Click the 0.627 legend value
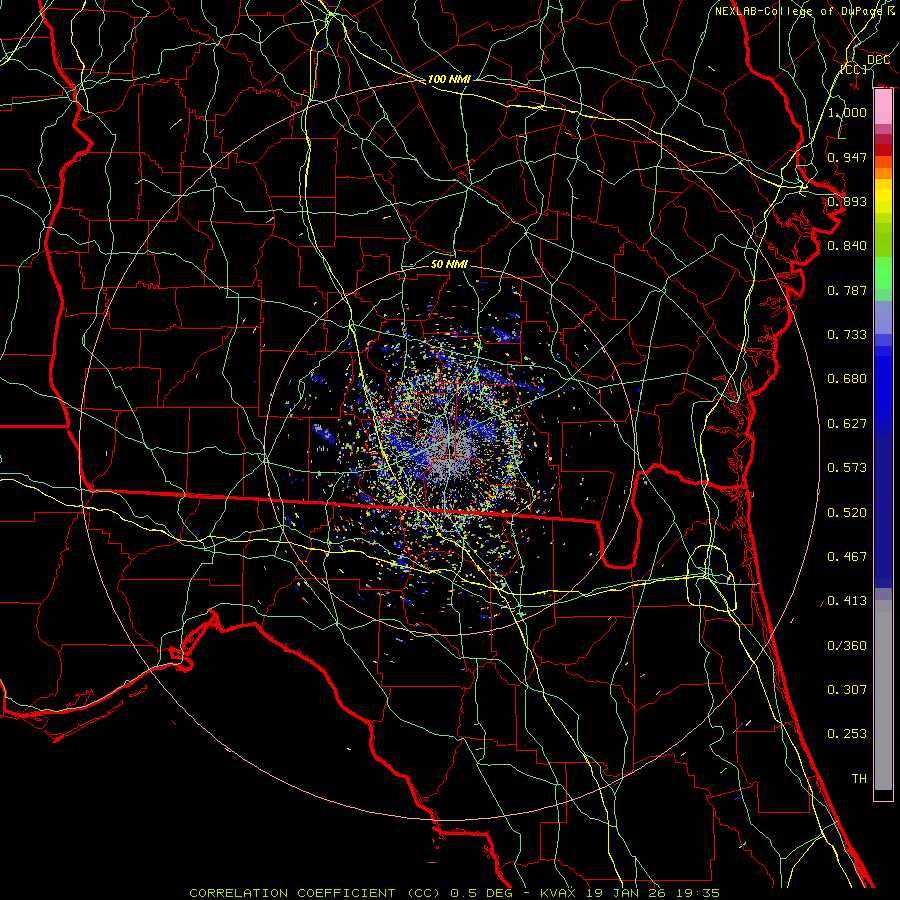The image size is (900, 900). pyautogui.click(x=847, y=424)
